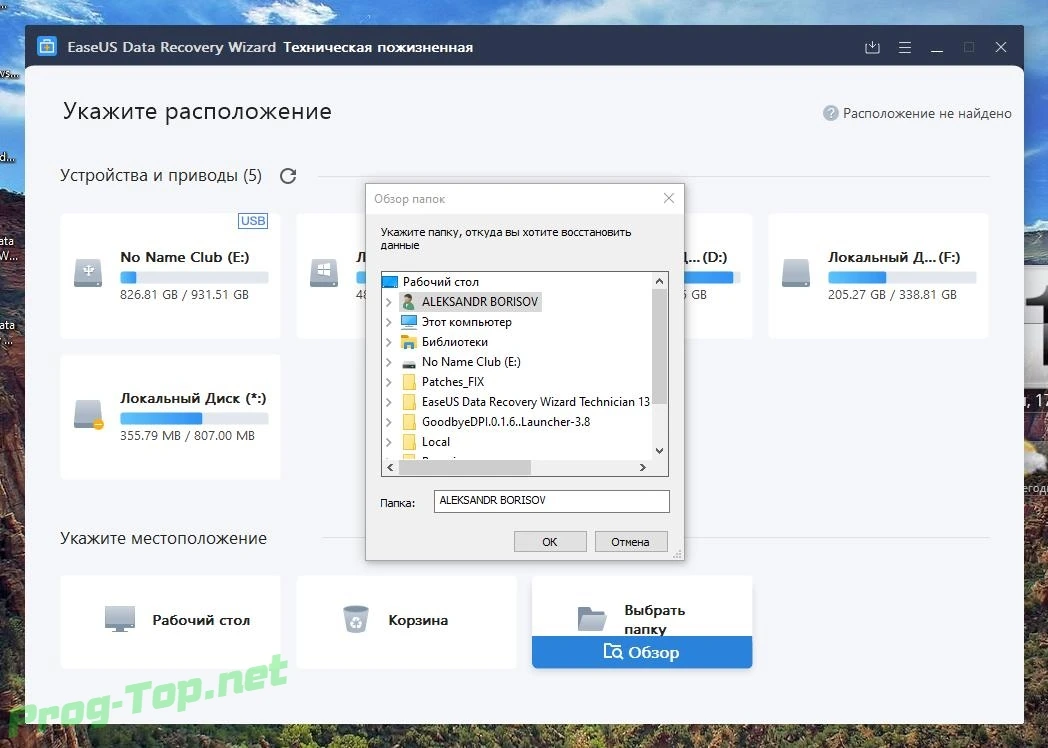Screen dimensions: 1048x748
Task: Click the No Name Club (E:) usage bar
Action: pos(194,277)
